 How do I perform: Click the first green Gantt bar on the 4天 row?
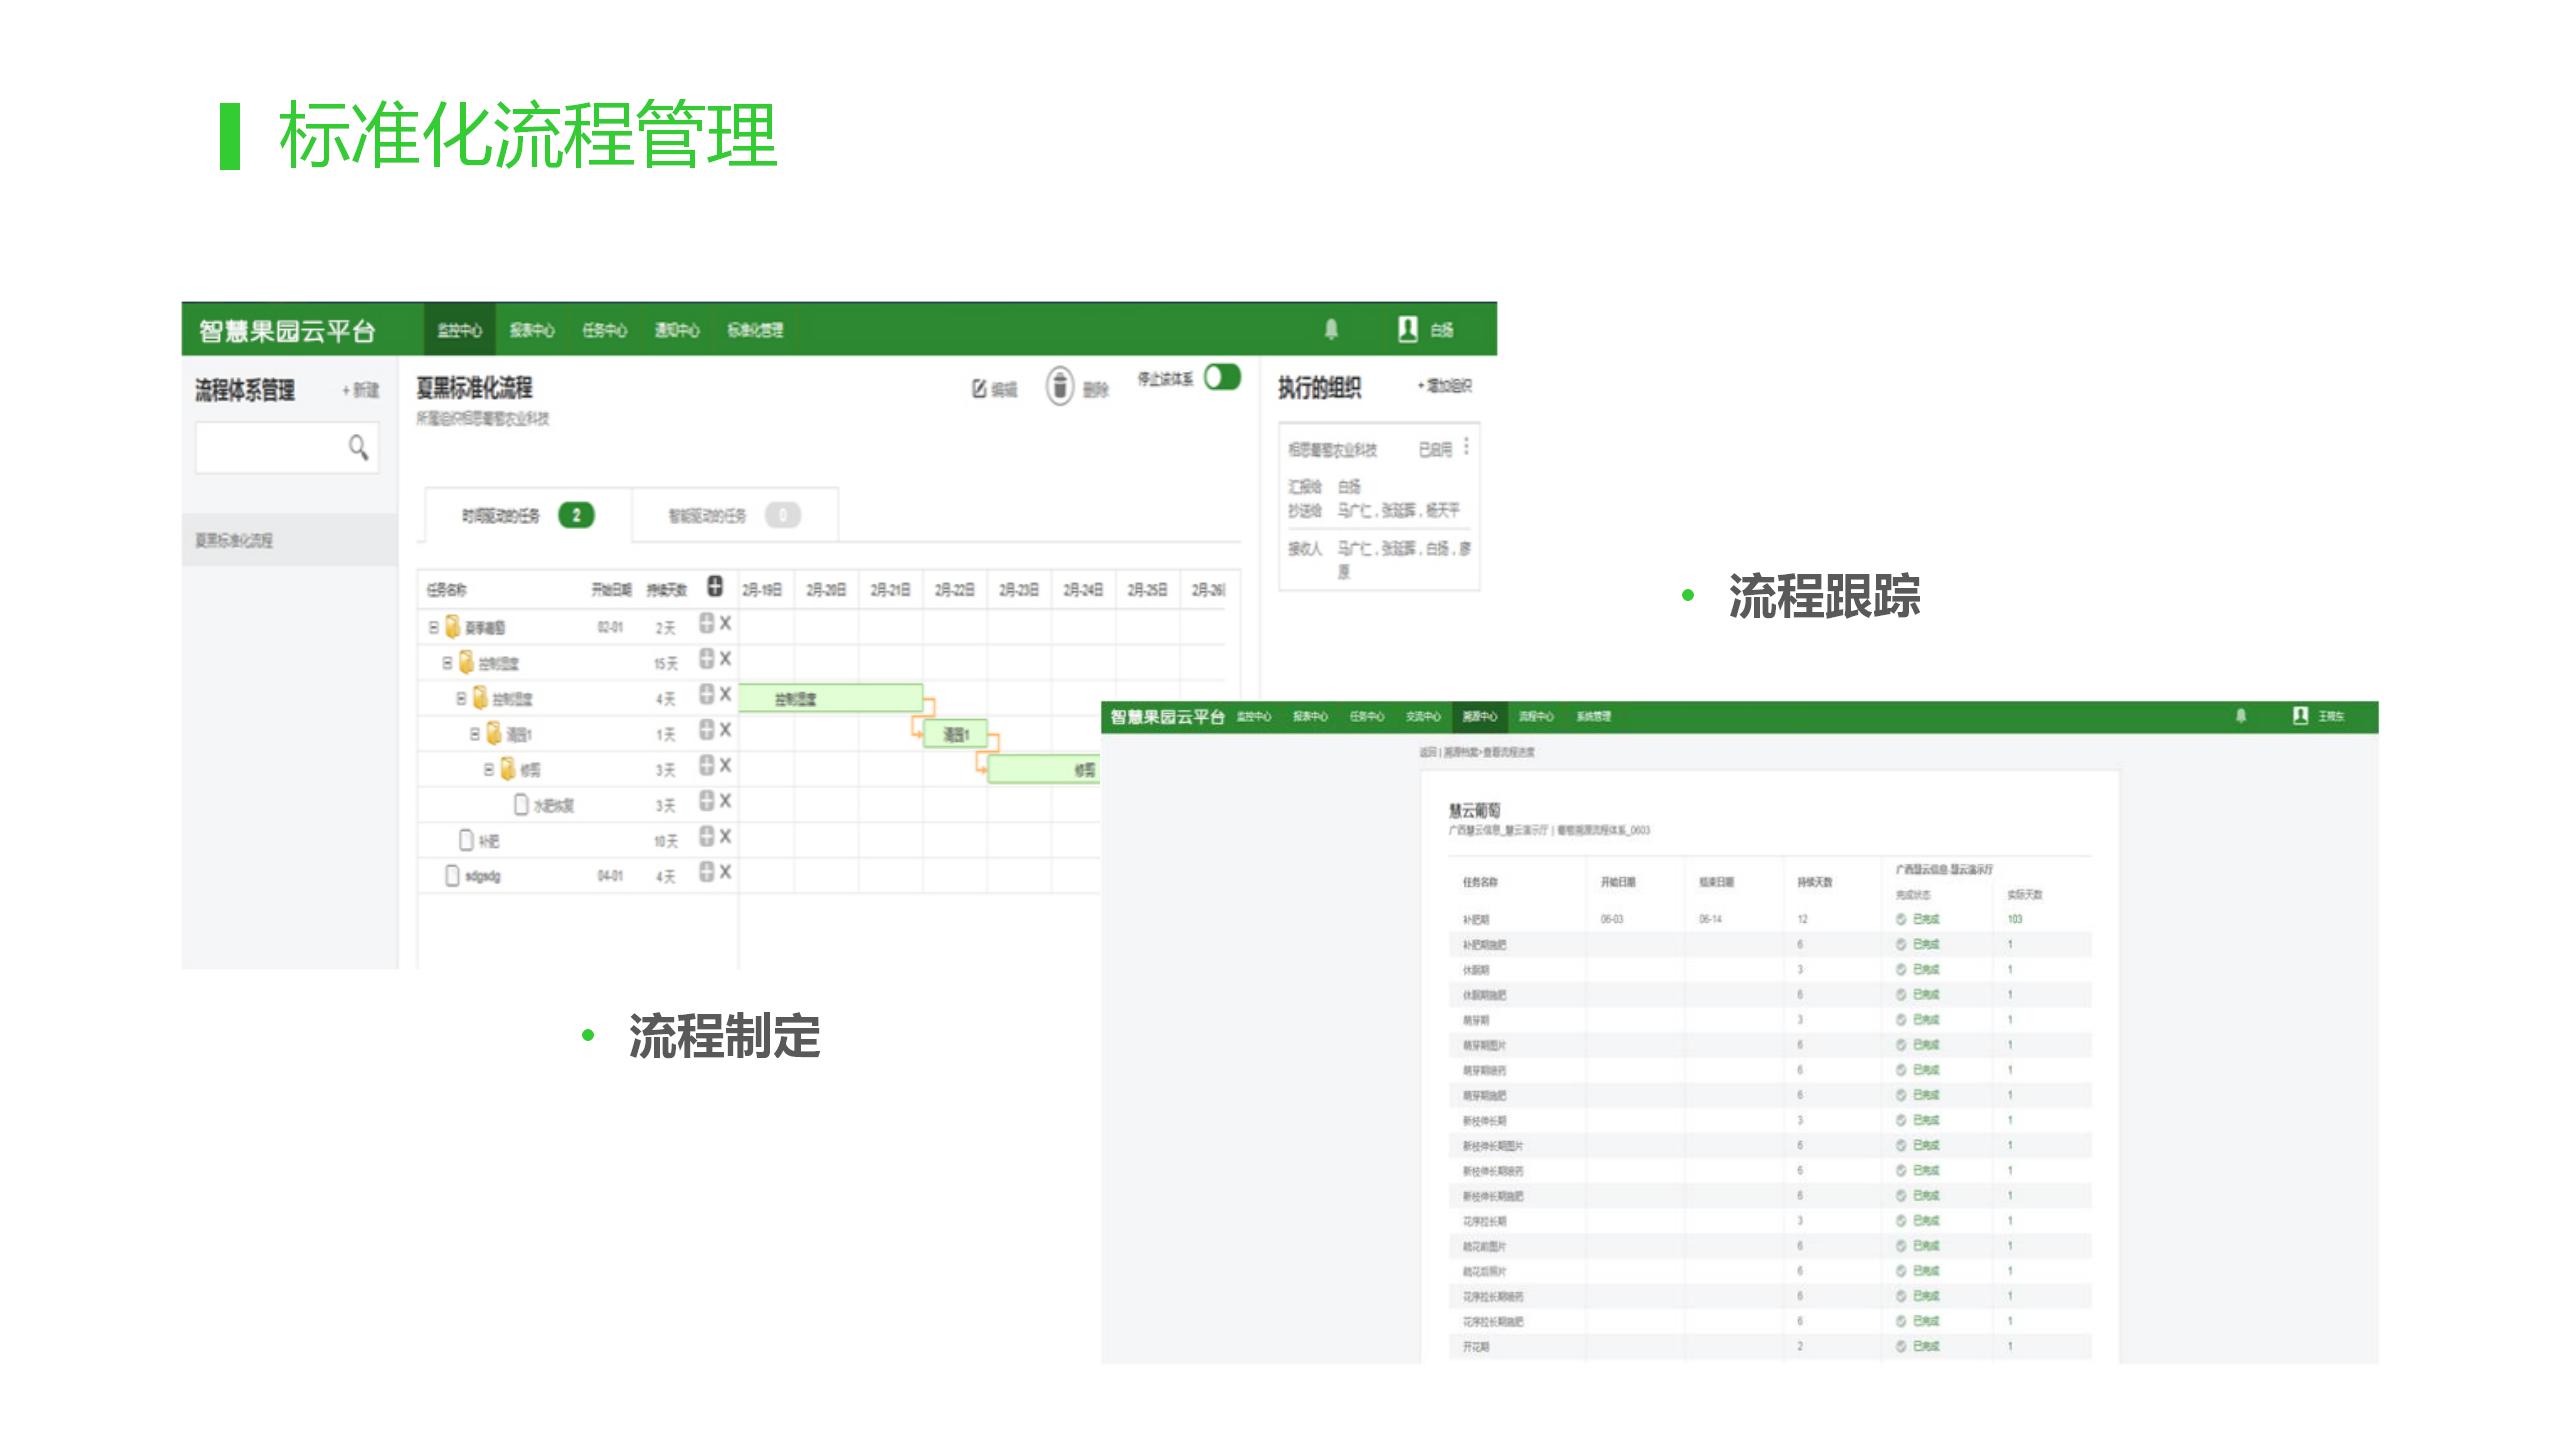[829, 698]
